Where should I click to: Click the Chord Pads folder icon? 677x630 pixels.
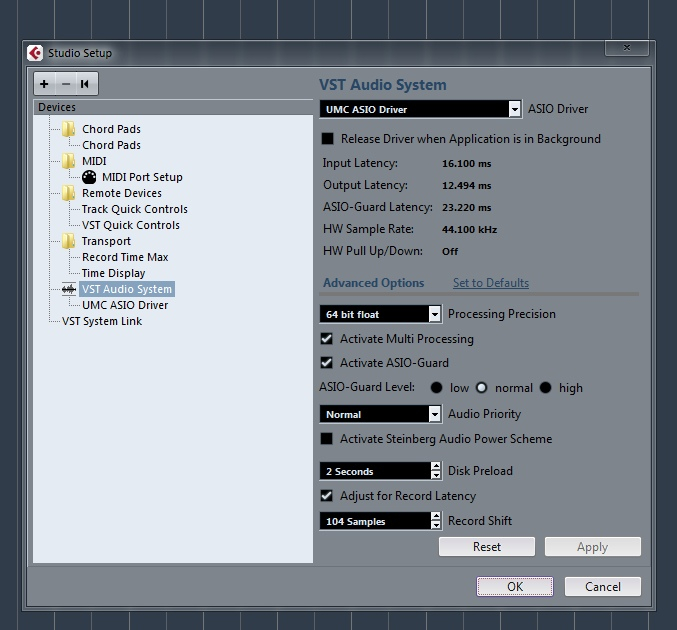click(x=68, y=129)
